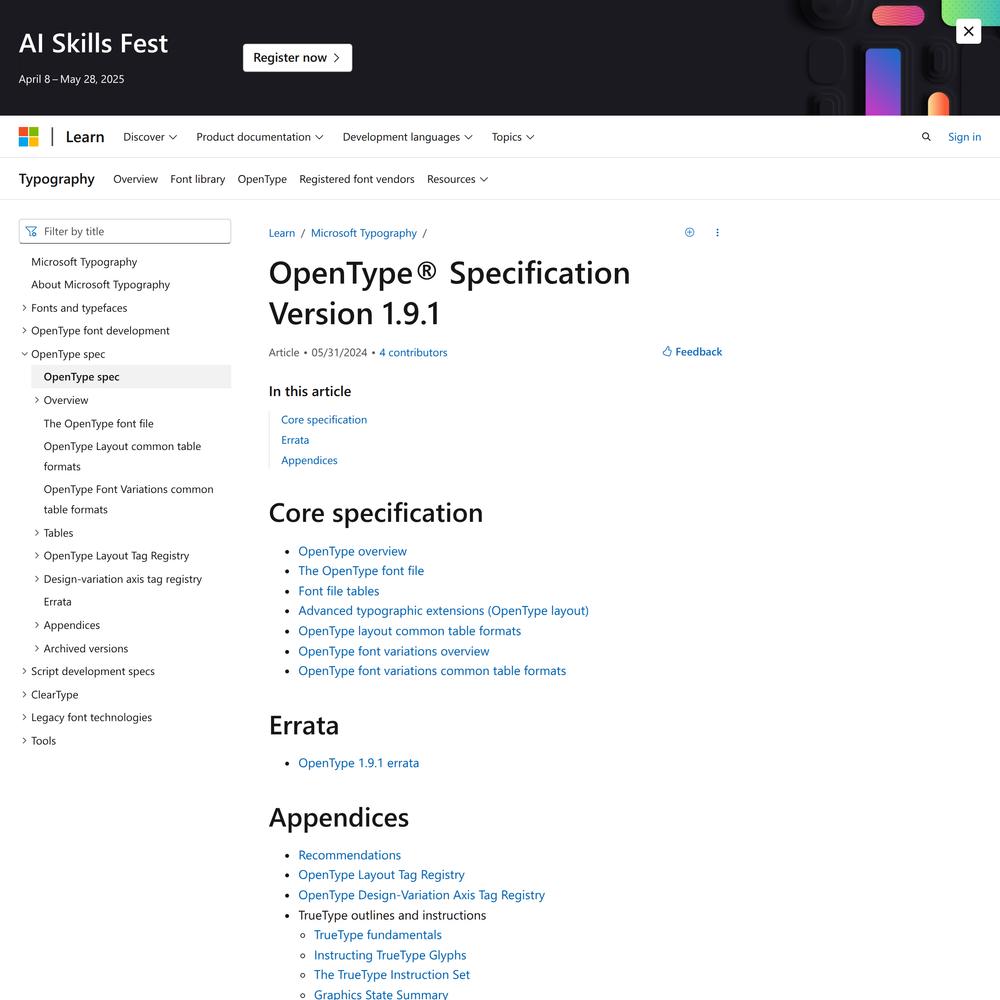Screen dimensions: 1000x1000
Task: Select the OpenType nav item
Action: pyautogui.click(x=262, y=179)
